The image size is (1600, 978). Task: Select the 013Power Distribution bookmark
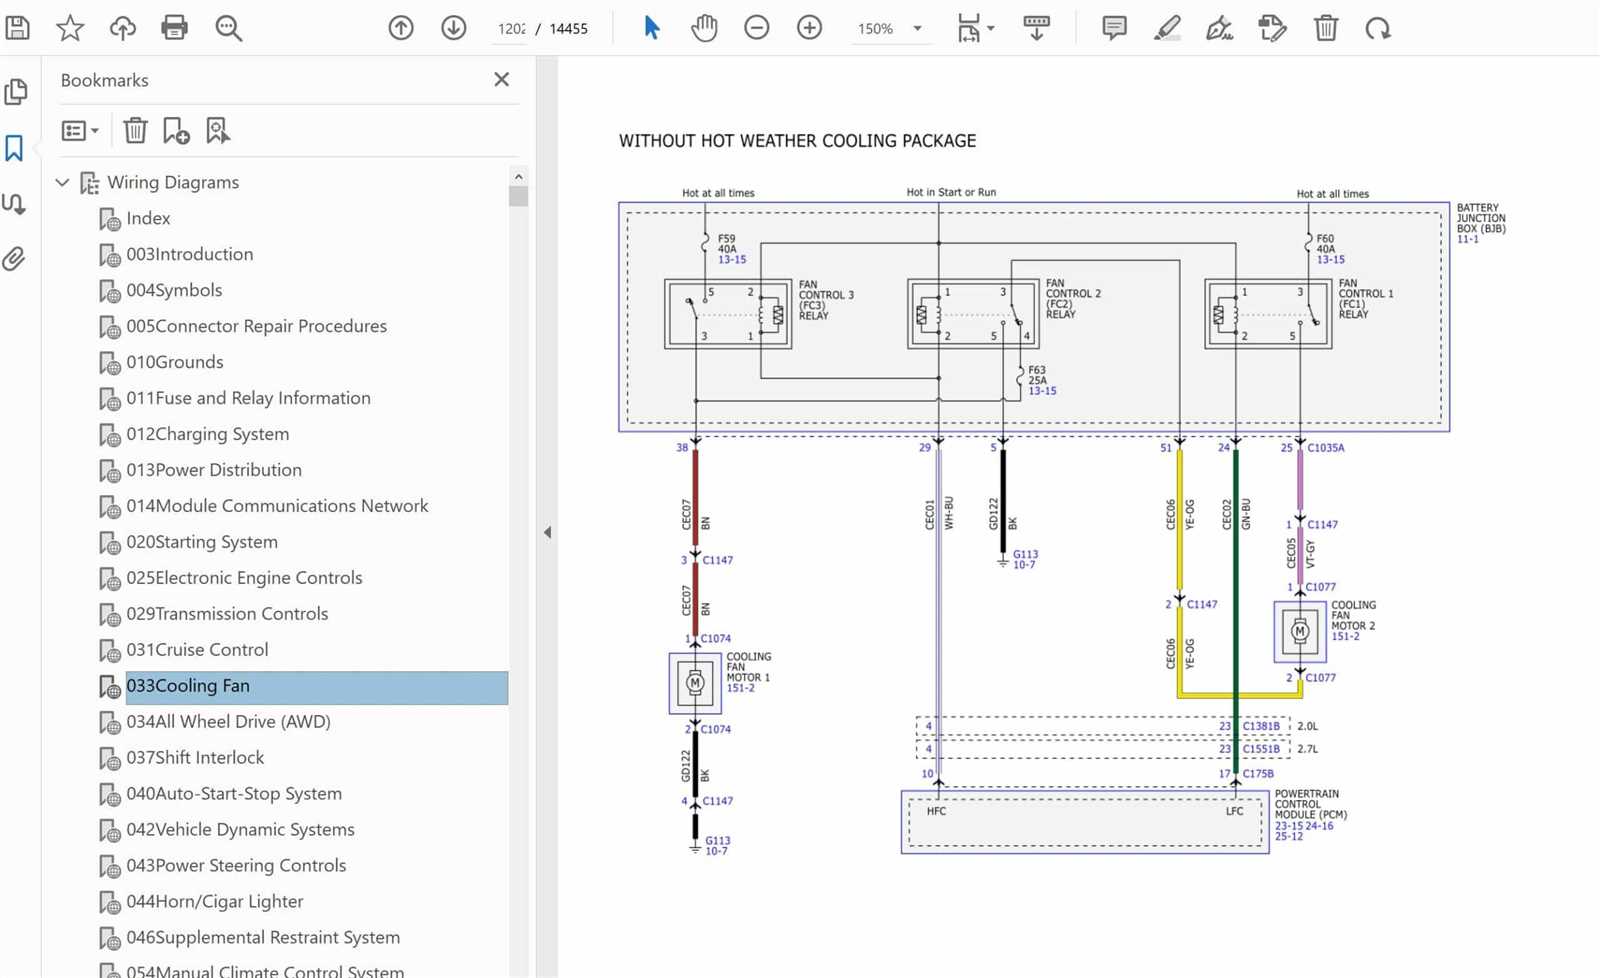214,470
